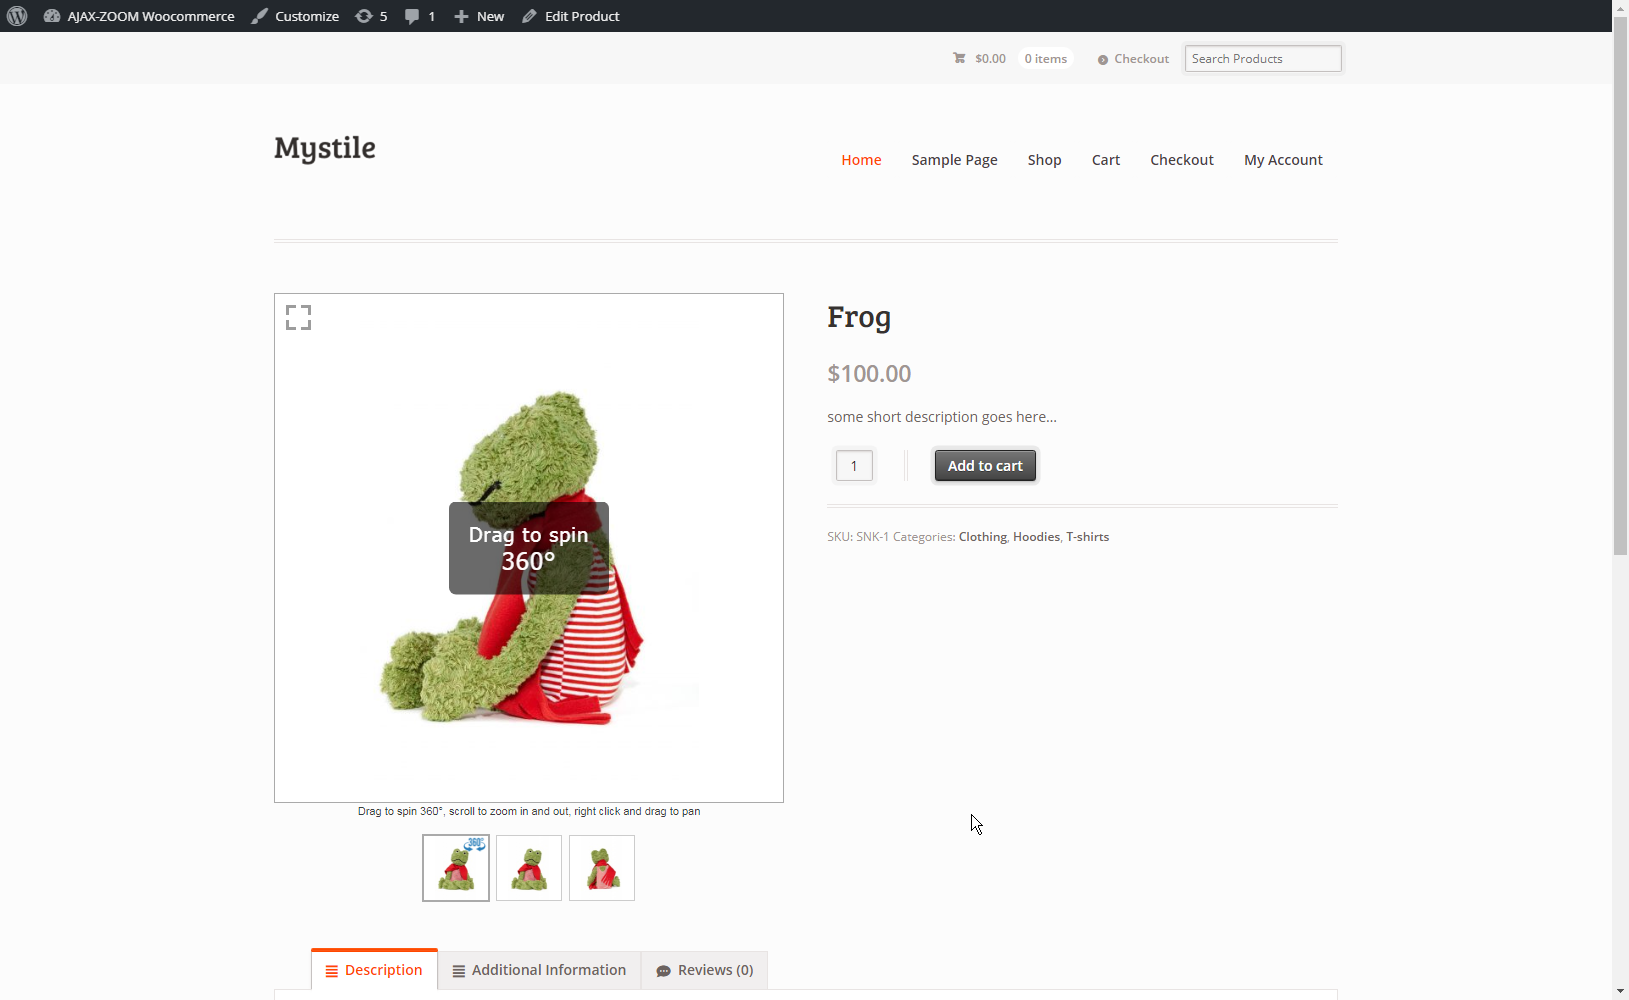Open the AJAX-ZOOM Woocommerce dashboard item

pyautogui.click(x=139, y=16)
